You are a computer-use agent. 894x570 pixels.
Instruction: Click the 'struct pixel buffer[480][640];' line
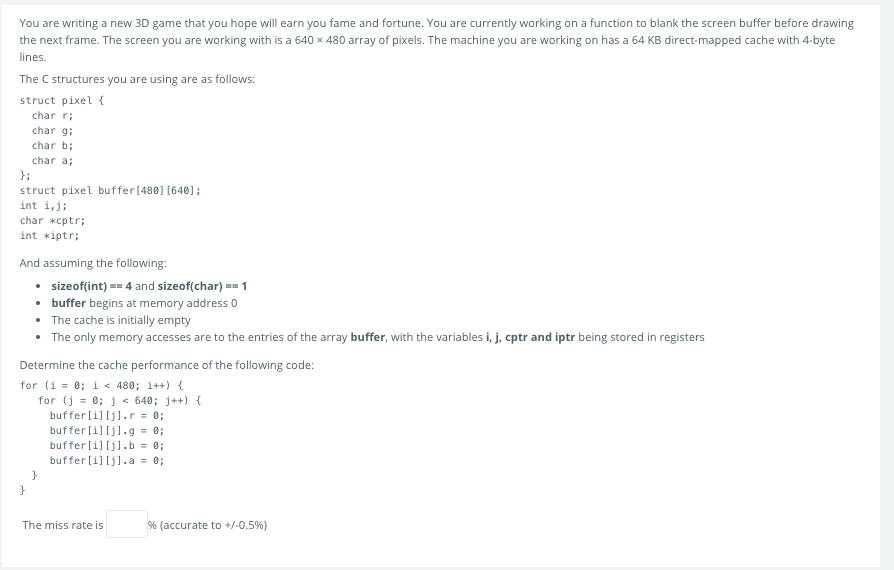click(110, 190)
